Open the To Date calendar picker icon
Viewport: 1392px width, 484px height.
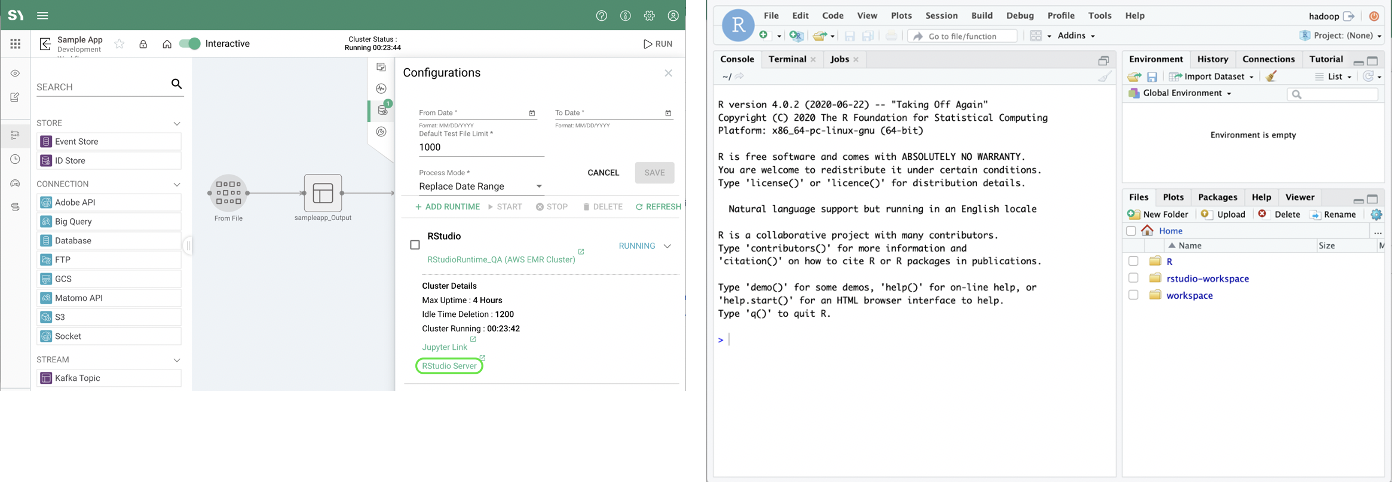click(x=668, y=113)
